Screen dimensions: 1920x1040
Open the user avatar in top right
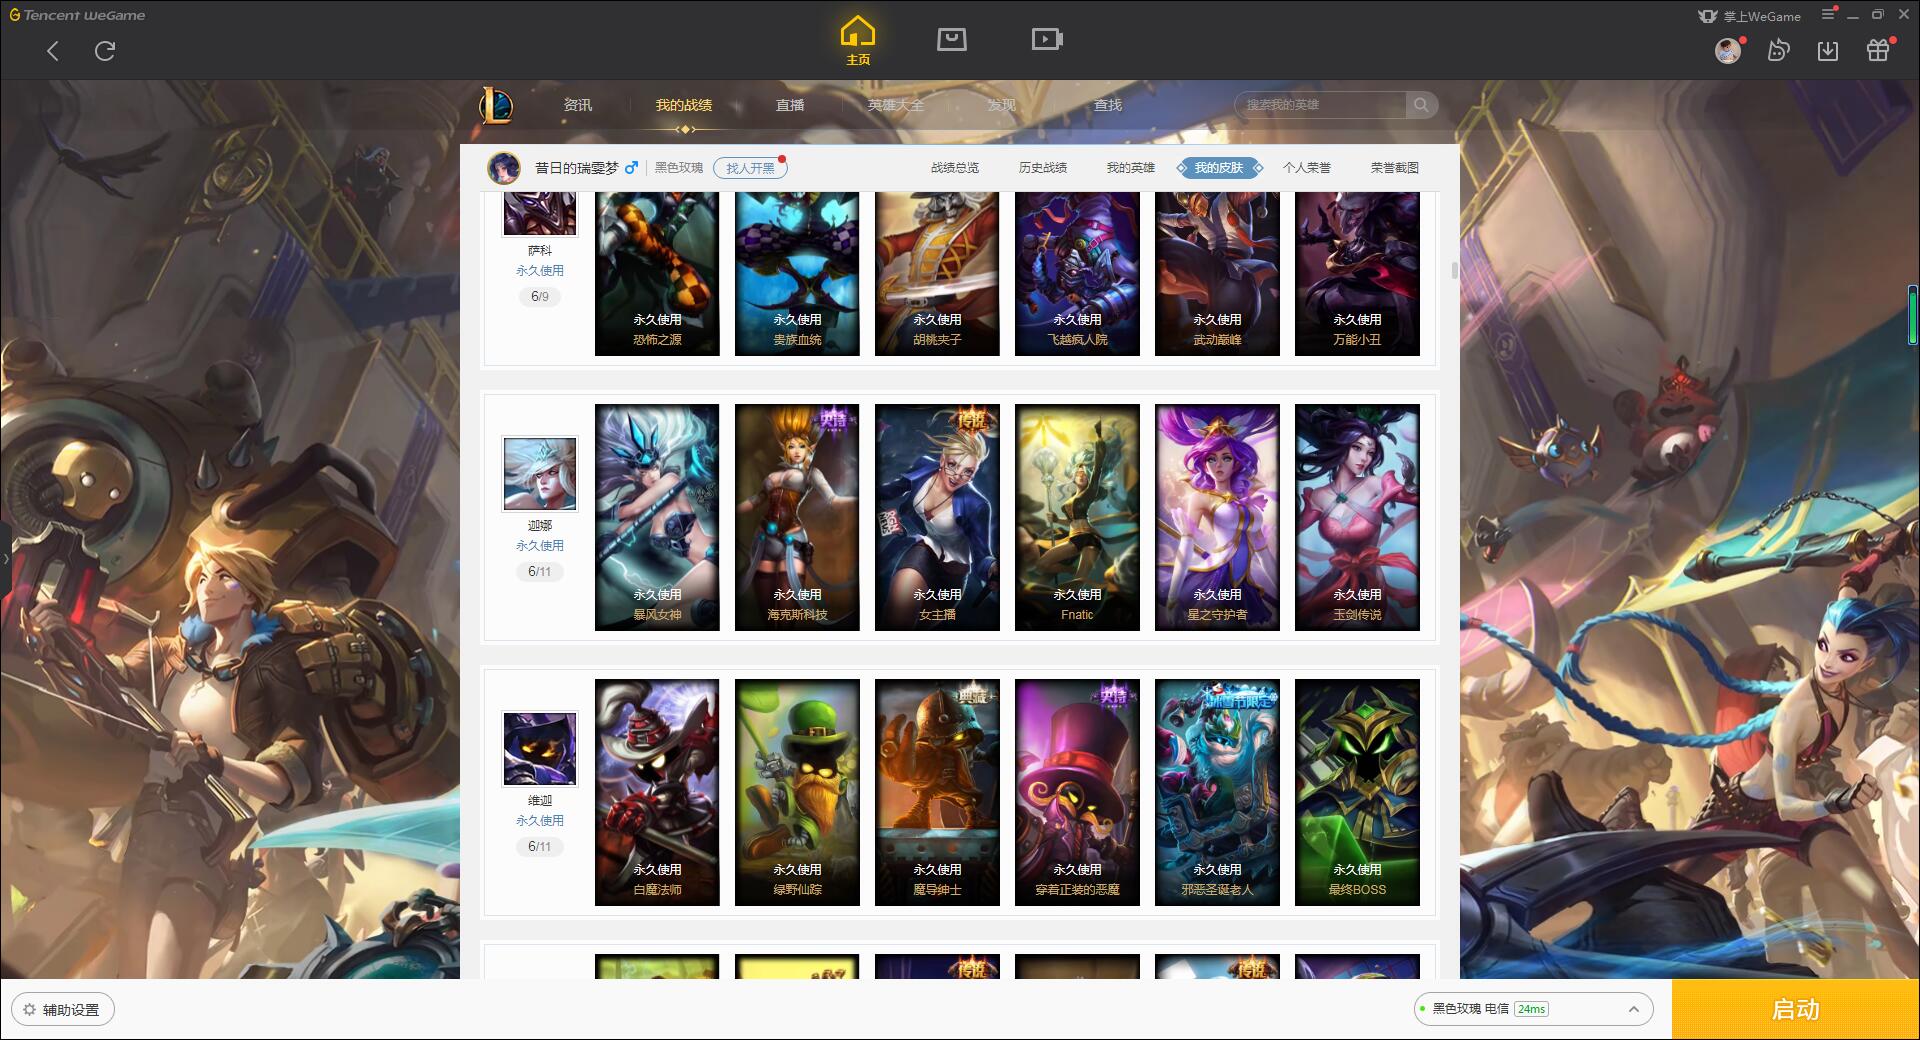pos(1728,50)
